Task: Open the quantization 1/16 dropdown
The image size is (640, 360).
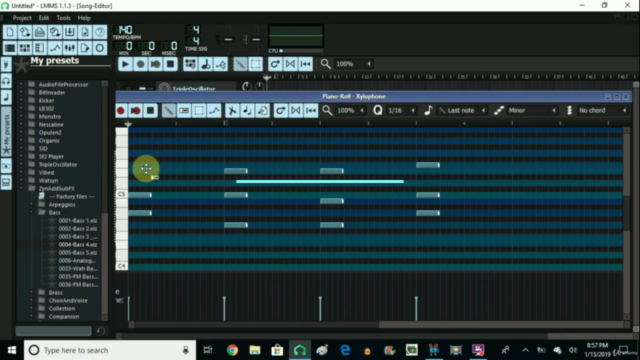Action: 401,111
